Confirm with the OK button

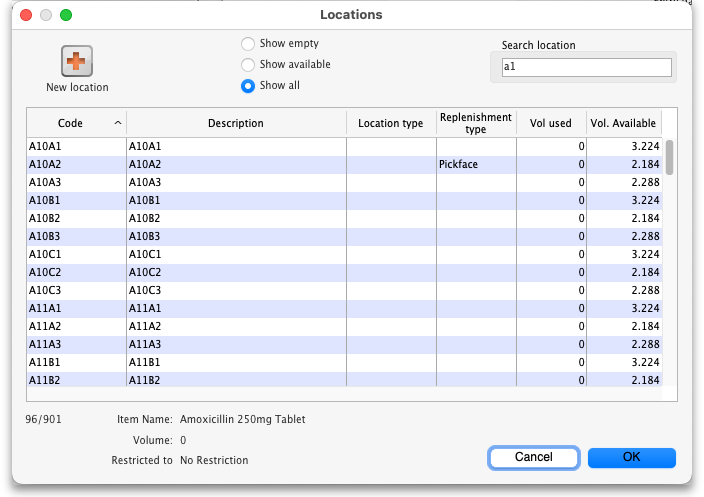tap(631, 457)
